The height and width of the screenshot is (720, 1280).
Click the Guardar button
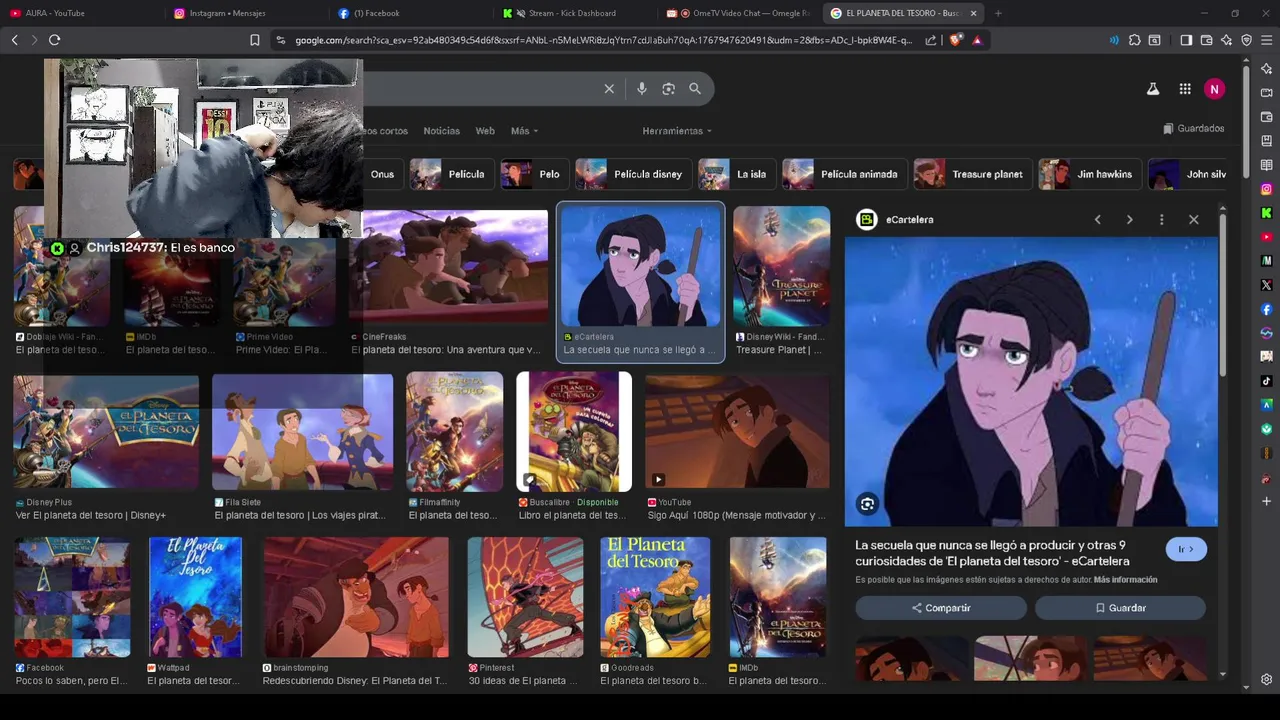[1120, 608]
